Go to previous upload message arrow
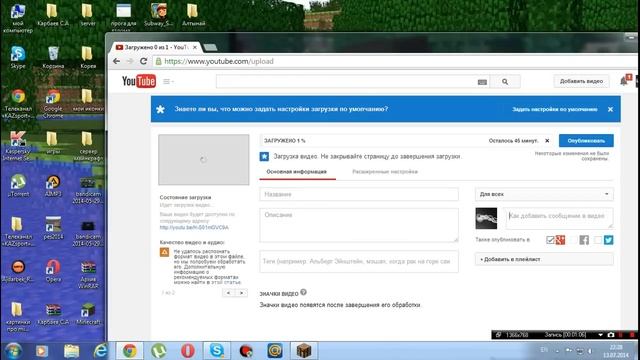 coord(229,293)
